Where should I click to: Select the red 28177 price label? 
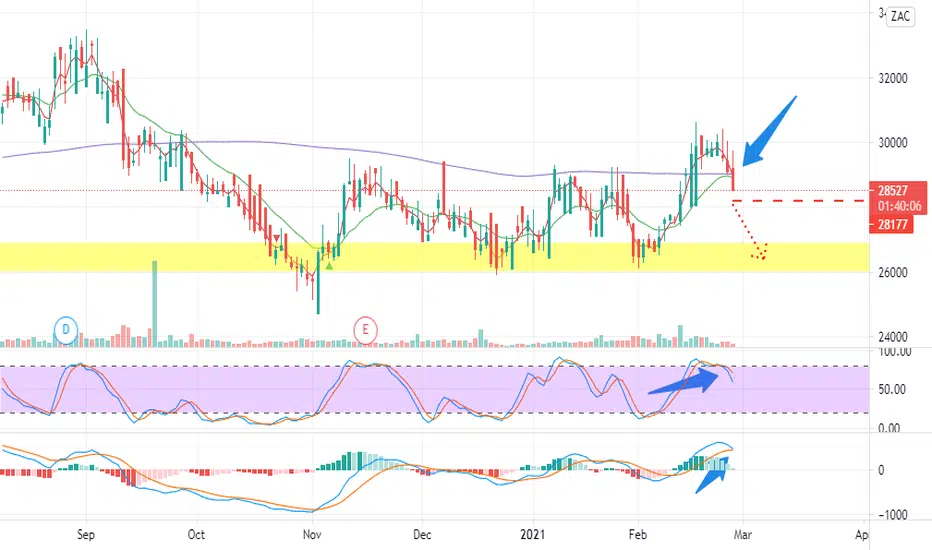tap(893, 224)
